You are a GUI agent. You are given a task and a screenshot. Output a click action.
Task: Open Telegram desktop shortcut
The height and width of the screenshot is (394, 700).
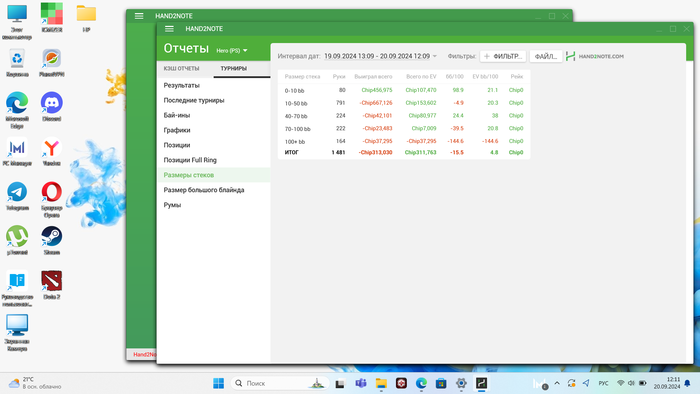pyautogui.click(x=17, y=196)
